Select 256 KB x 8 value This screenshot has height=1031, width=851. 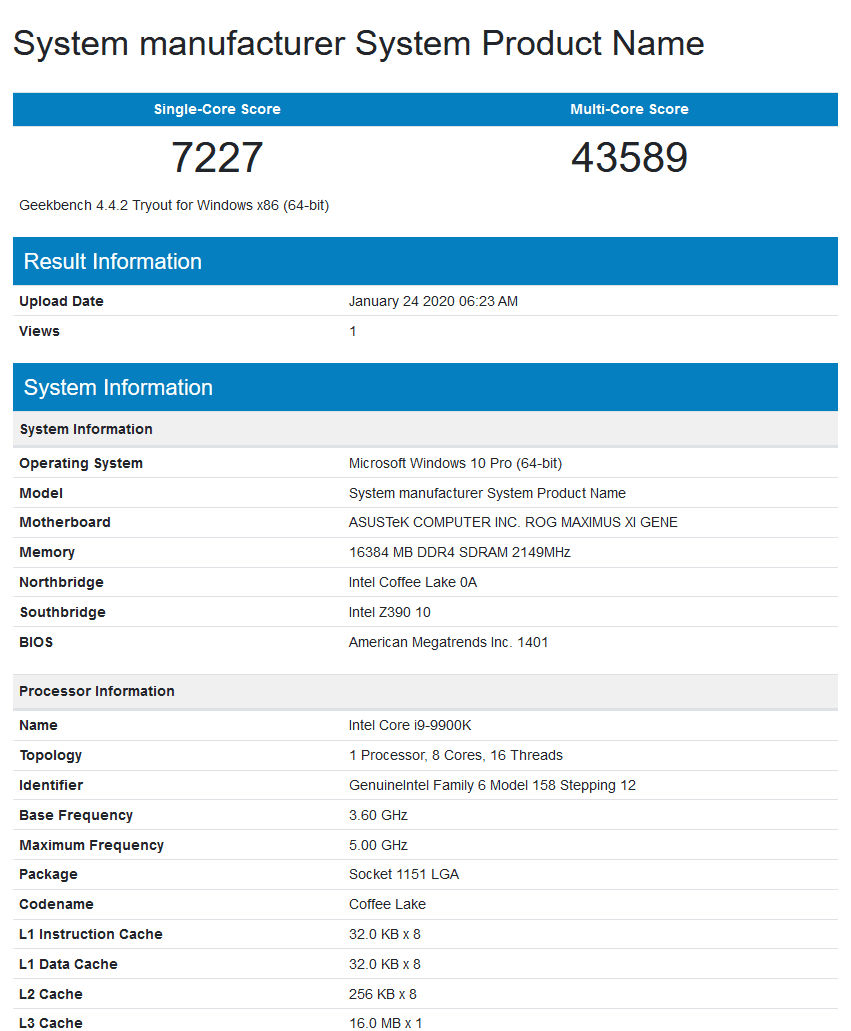coord(383,994)
